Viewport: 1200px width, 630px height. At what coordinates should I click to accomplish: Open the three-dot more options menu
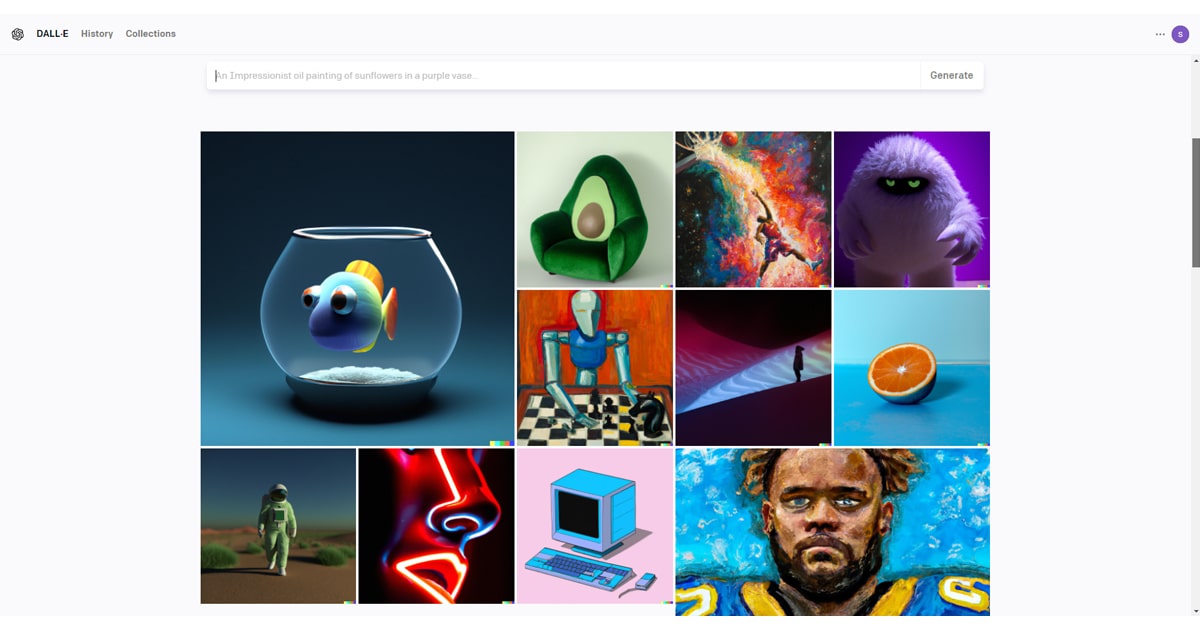(x=1160, y=34)
